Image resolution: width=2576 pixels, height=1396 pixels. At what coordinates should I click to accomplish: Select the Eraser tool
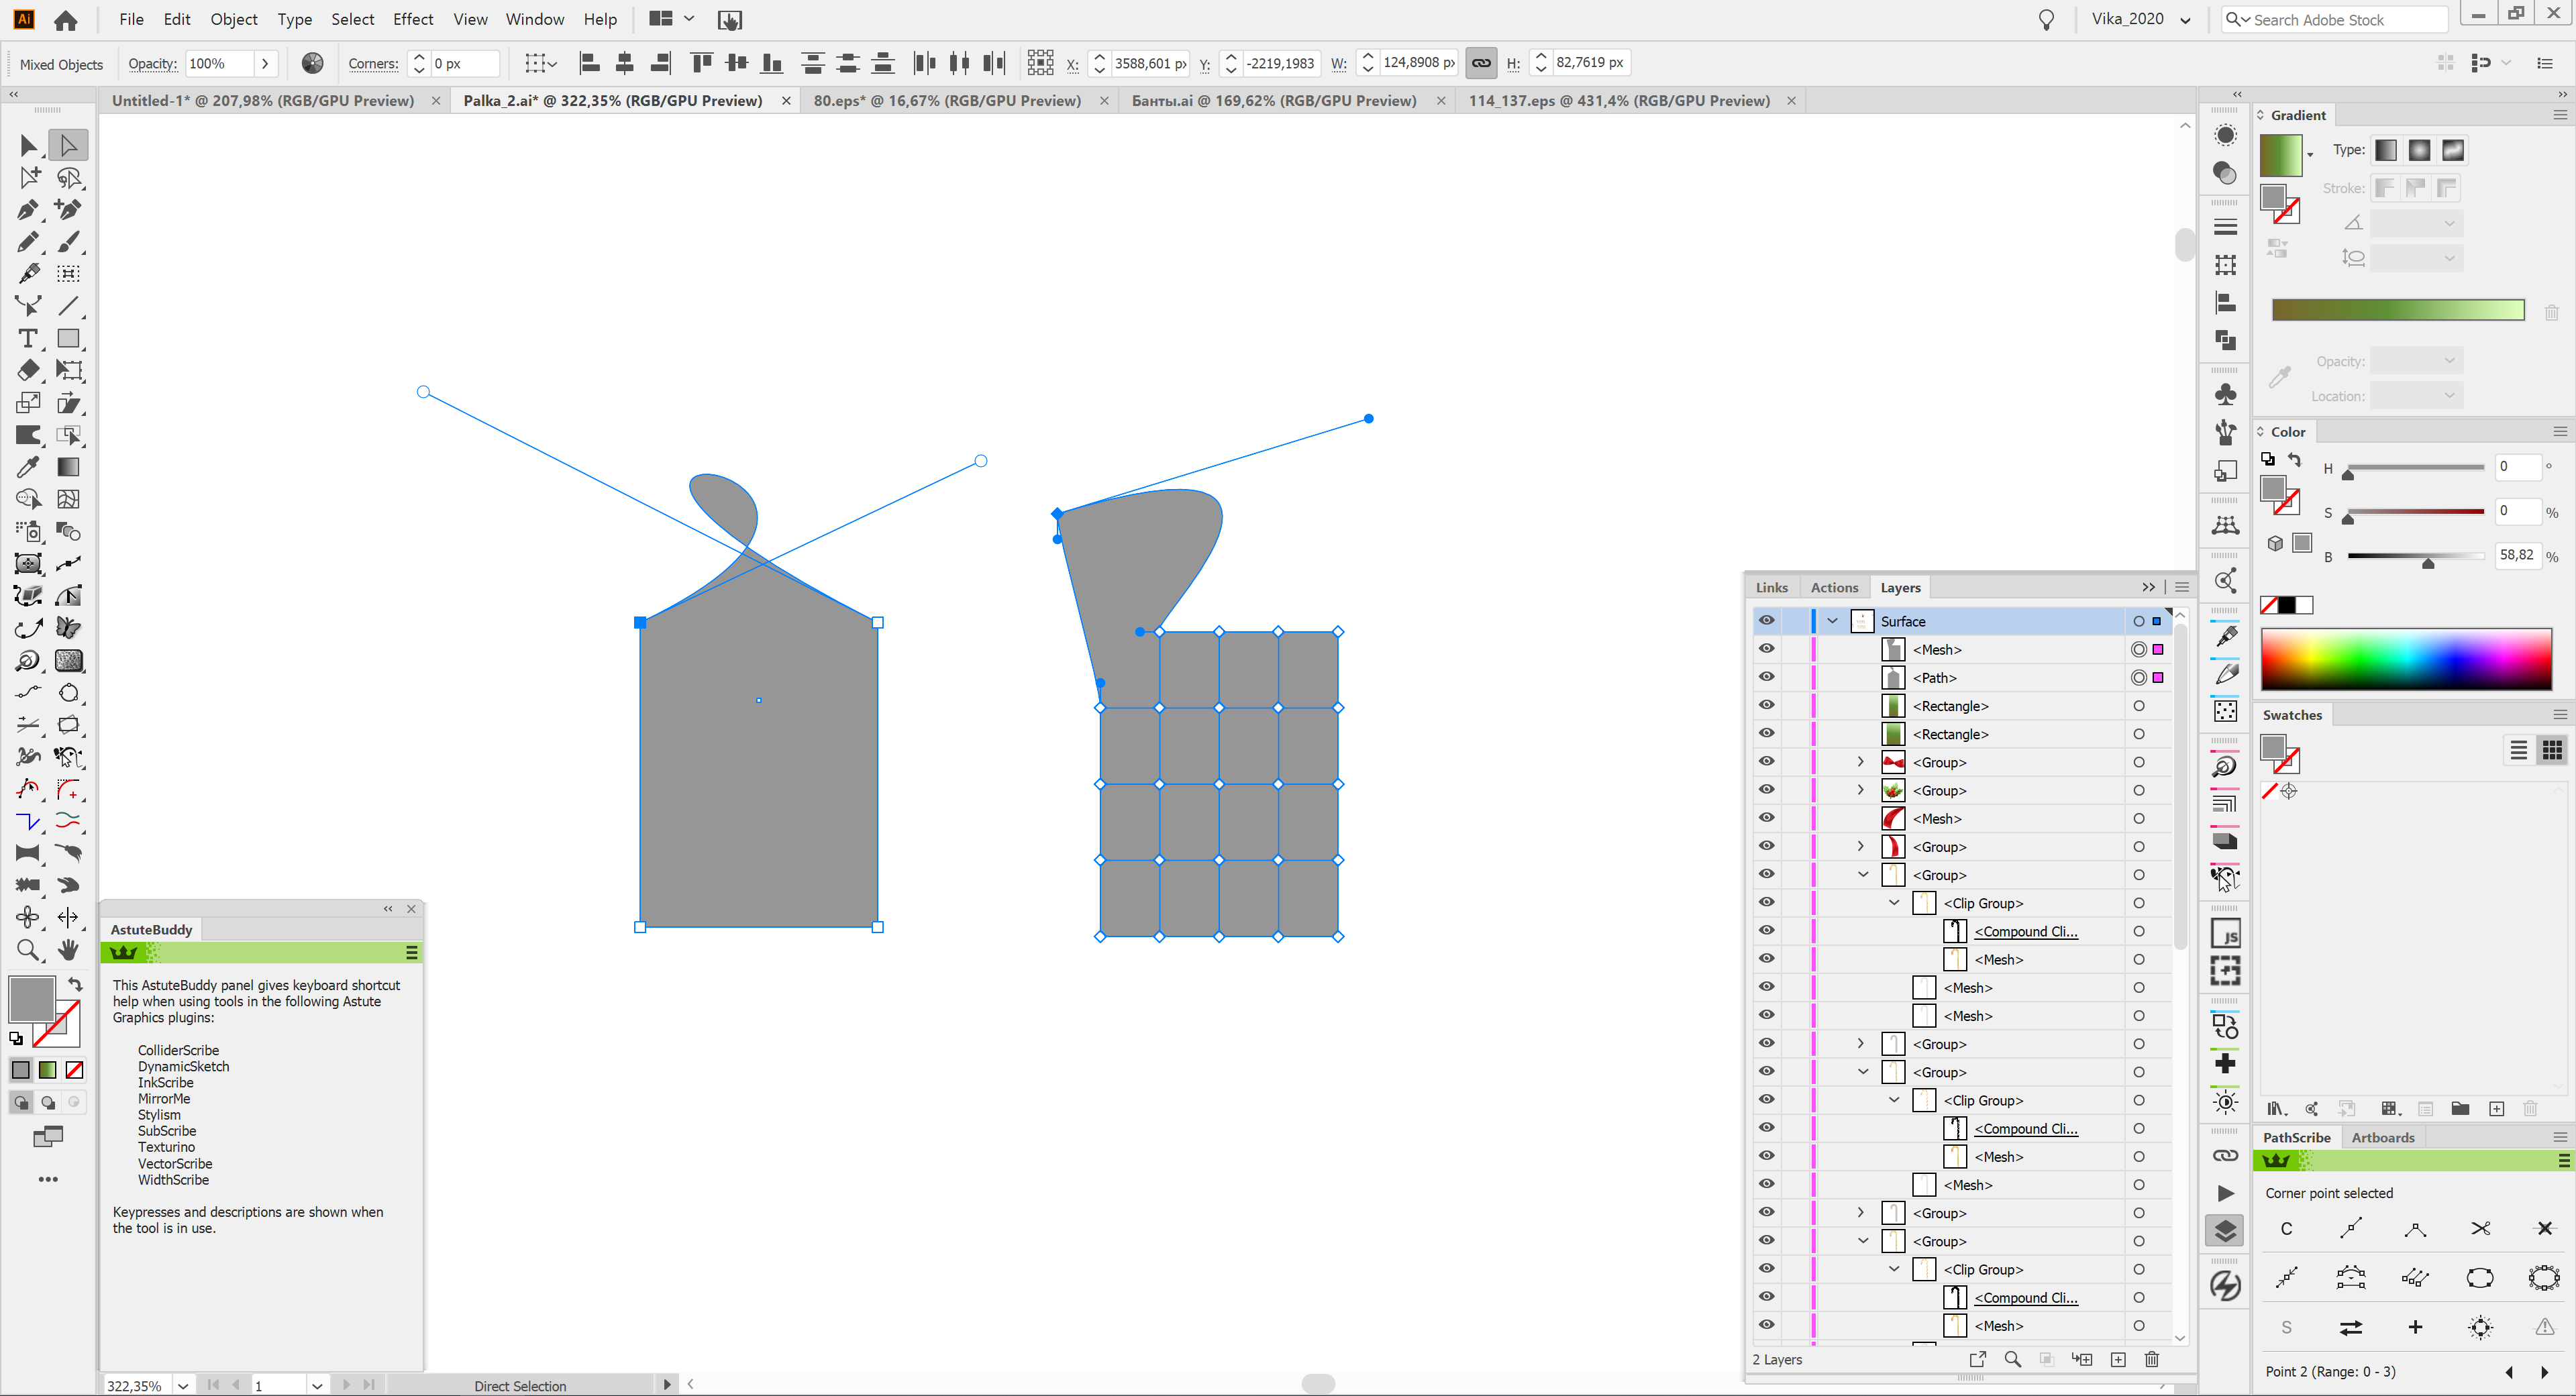28,370
